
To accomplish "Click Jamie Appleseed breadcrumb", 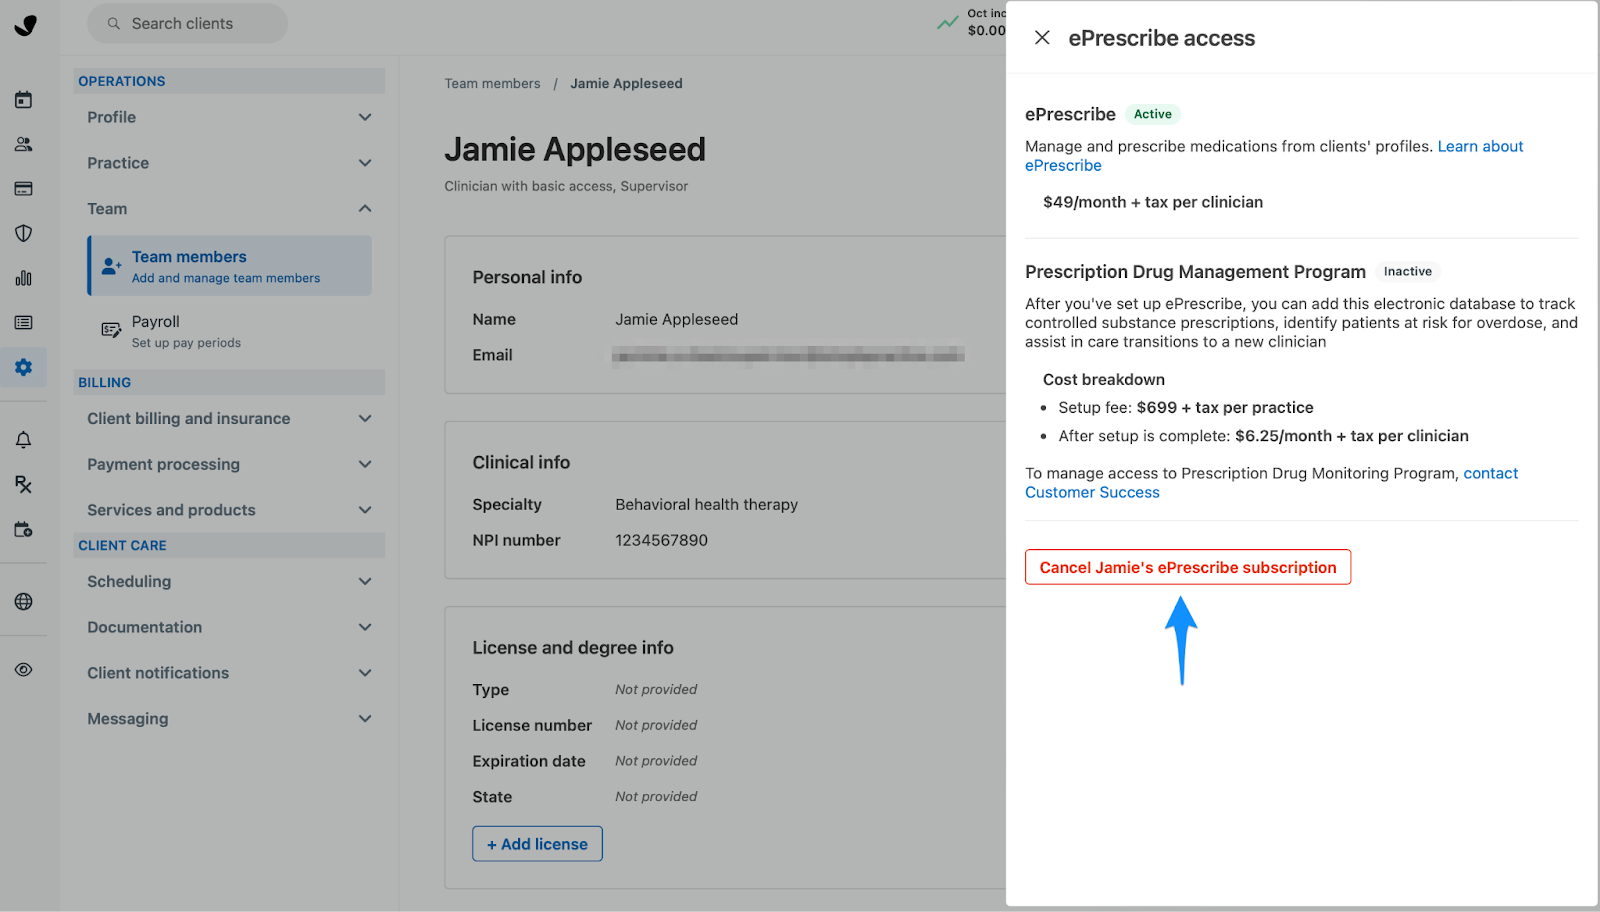I will coord(626,84).
